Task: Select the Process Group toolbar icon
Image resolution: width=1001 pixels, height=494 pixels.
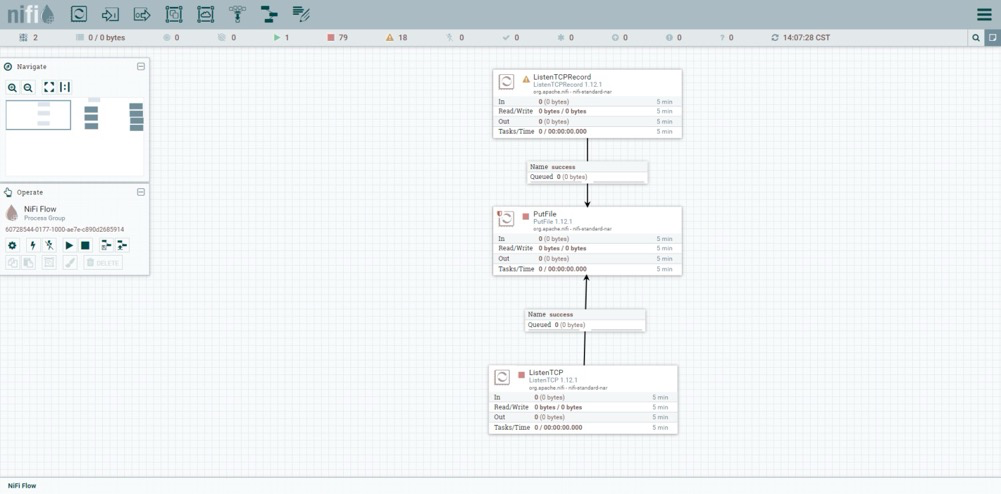Action: (174, 14)
